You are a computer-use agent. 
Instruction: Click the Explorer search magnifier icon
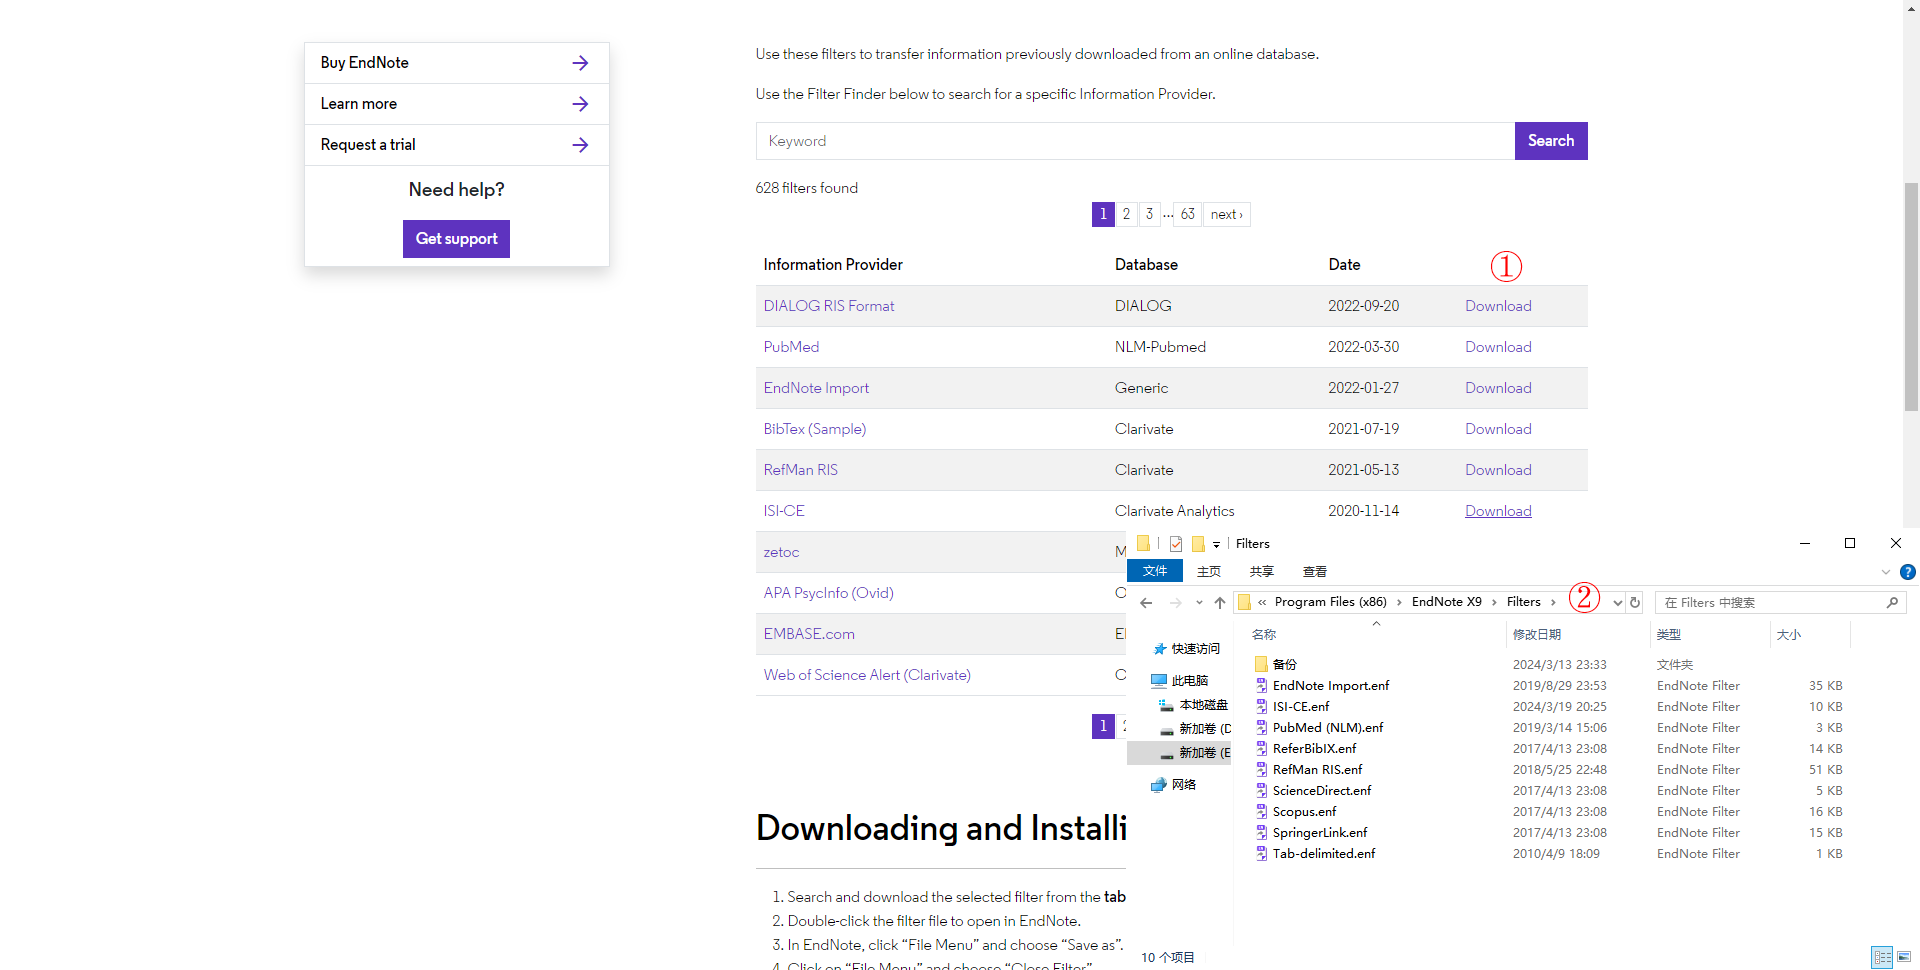[x=1892, y=602]
